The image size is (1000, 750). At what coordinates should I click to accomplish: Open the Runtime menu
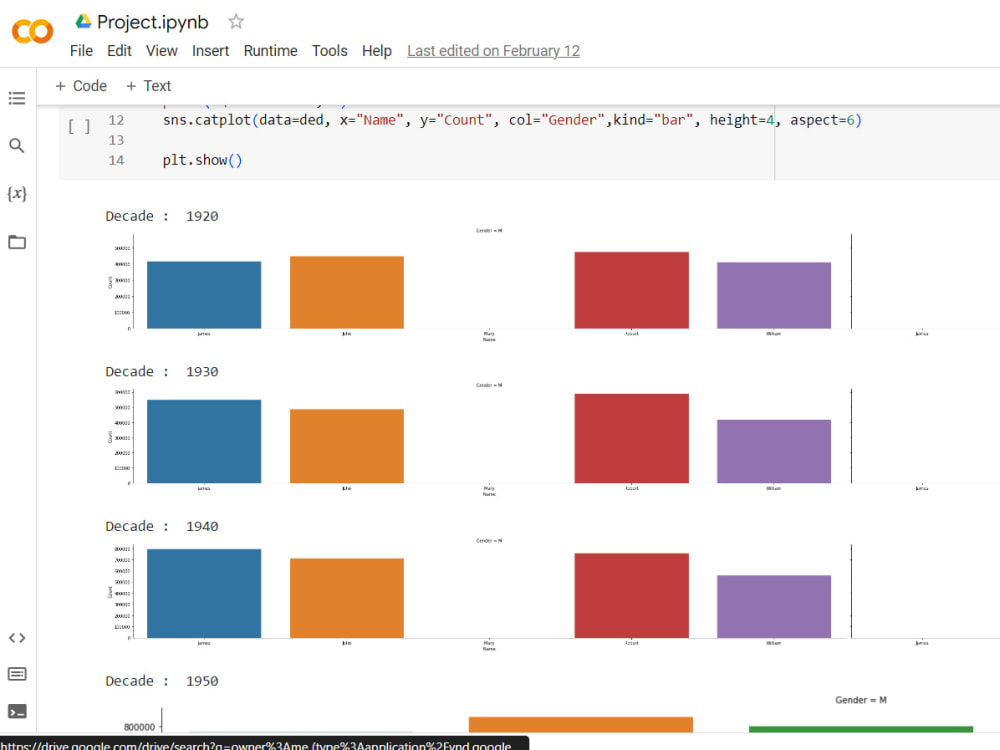(x=270, y=50)
